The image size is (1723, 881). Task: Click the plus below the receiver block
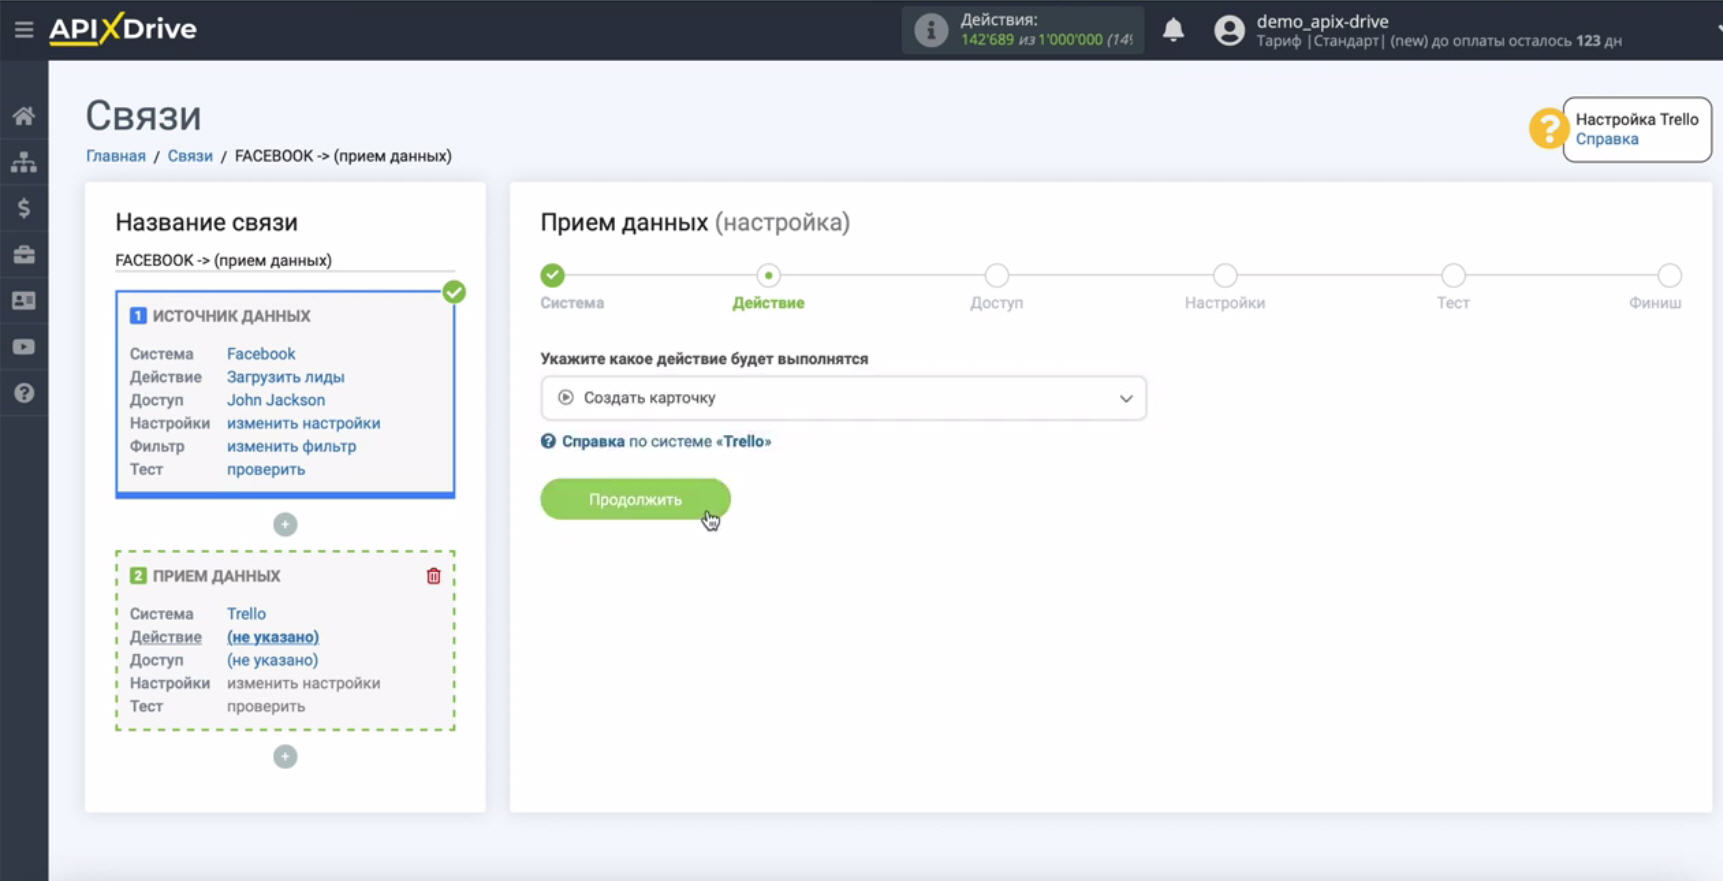pos(285,756)
